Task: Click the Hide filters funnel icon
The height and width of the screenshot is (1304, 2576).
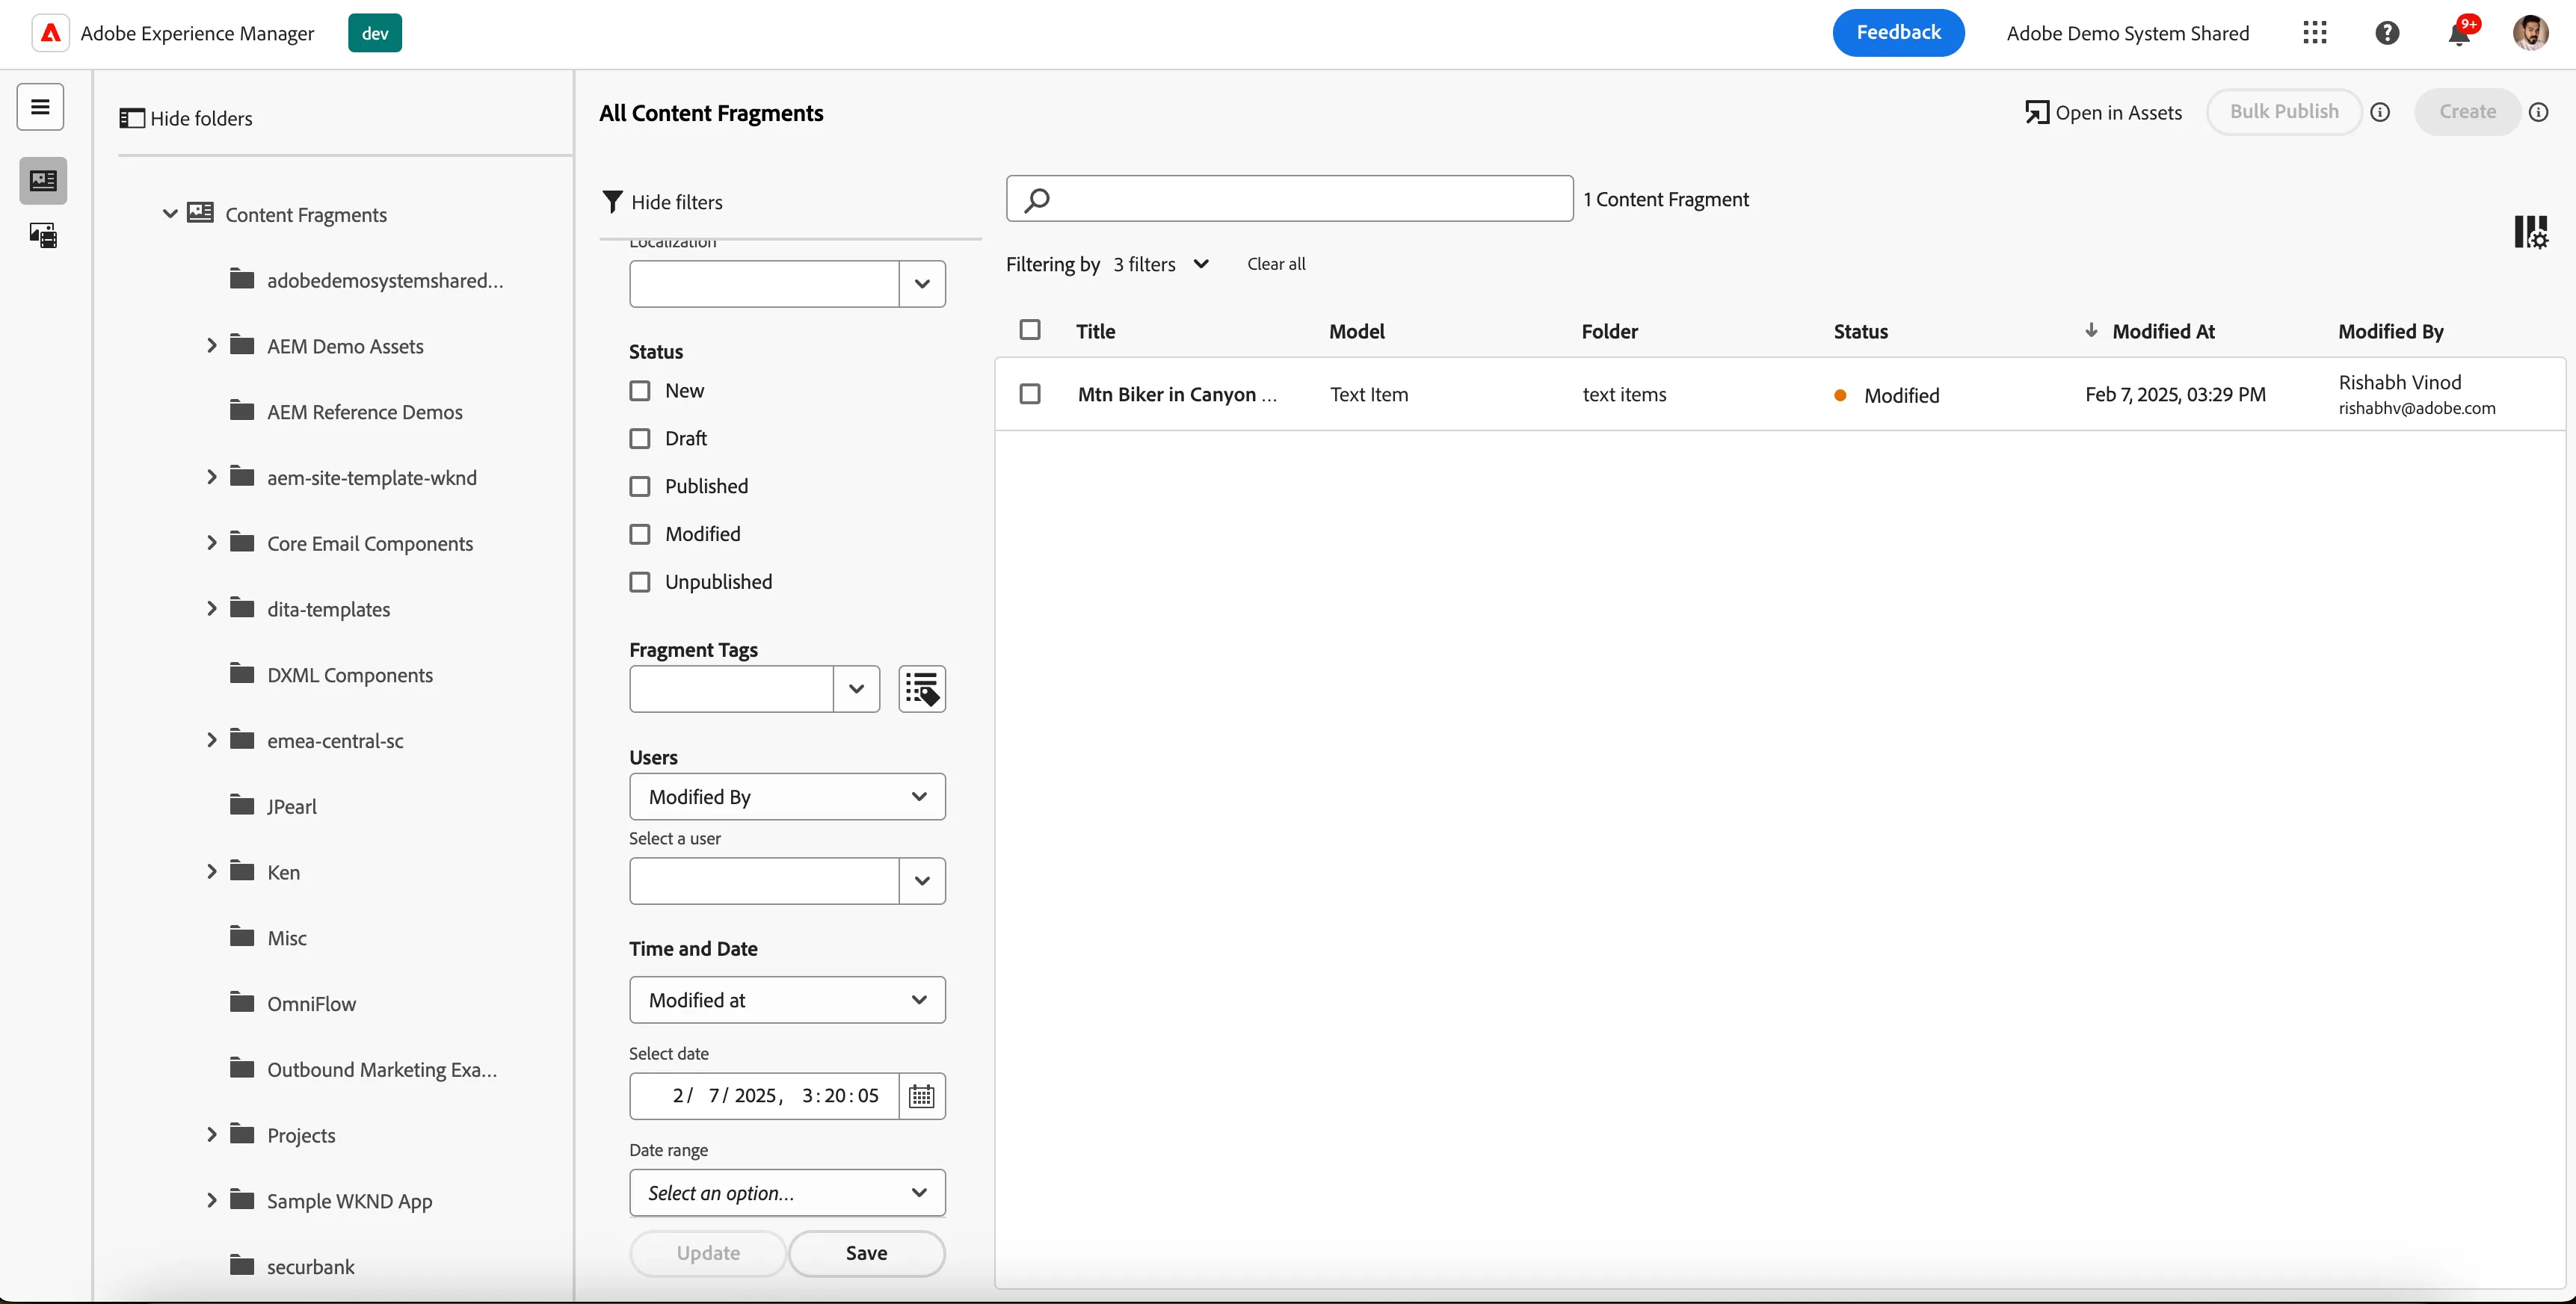Action: (612, 202)
